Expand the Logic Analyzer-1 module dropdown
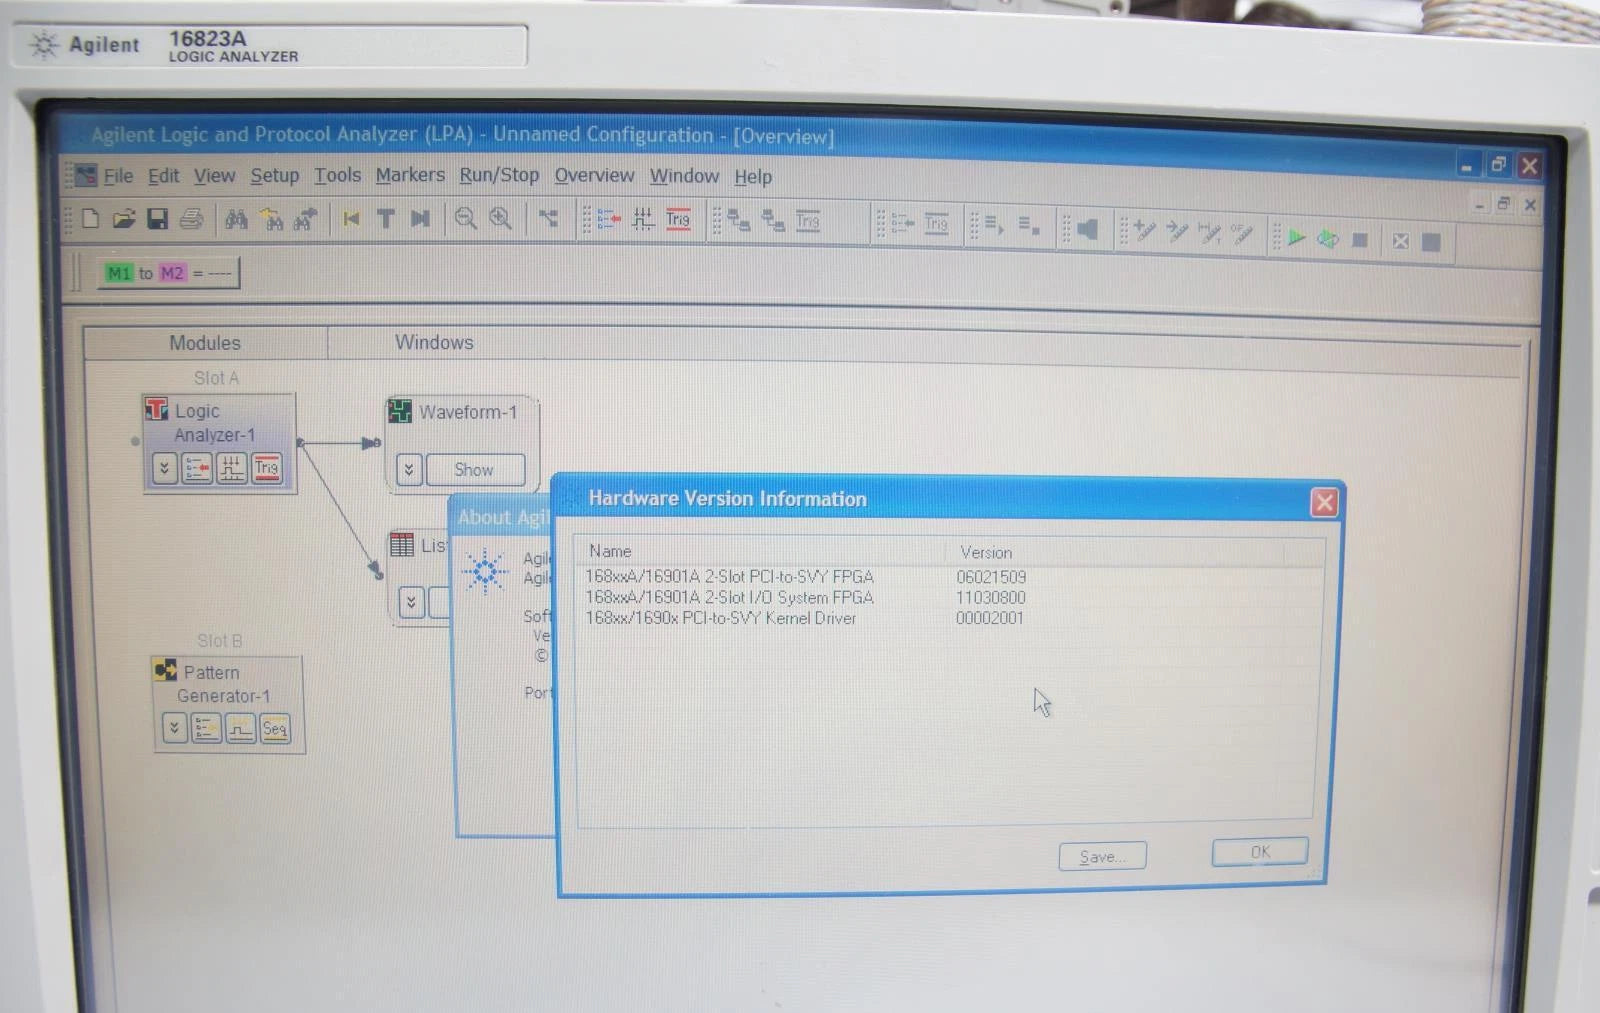 pyautogui.click(x=165, y=468)
